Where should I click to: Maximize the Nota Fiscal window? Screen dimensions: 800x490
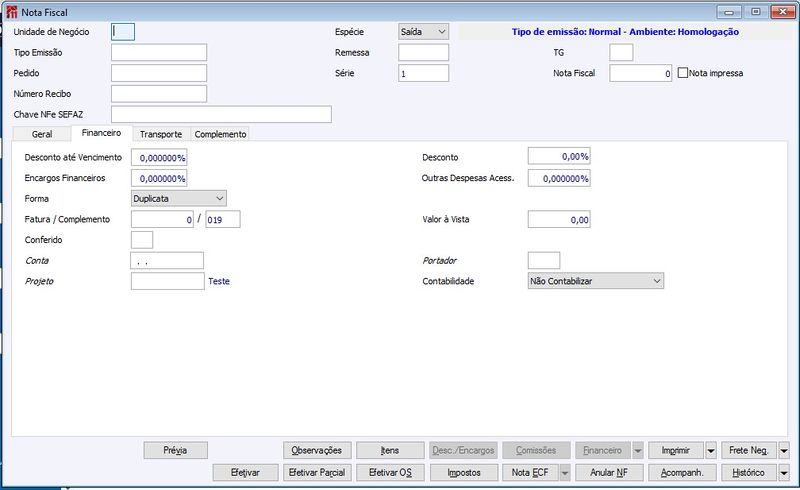click(x=756, y=12)
